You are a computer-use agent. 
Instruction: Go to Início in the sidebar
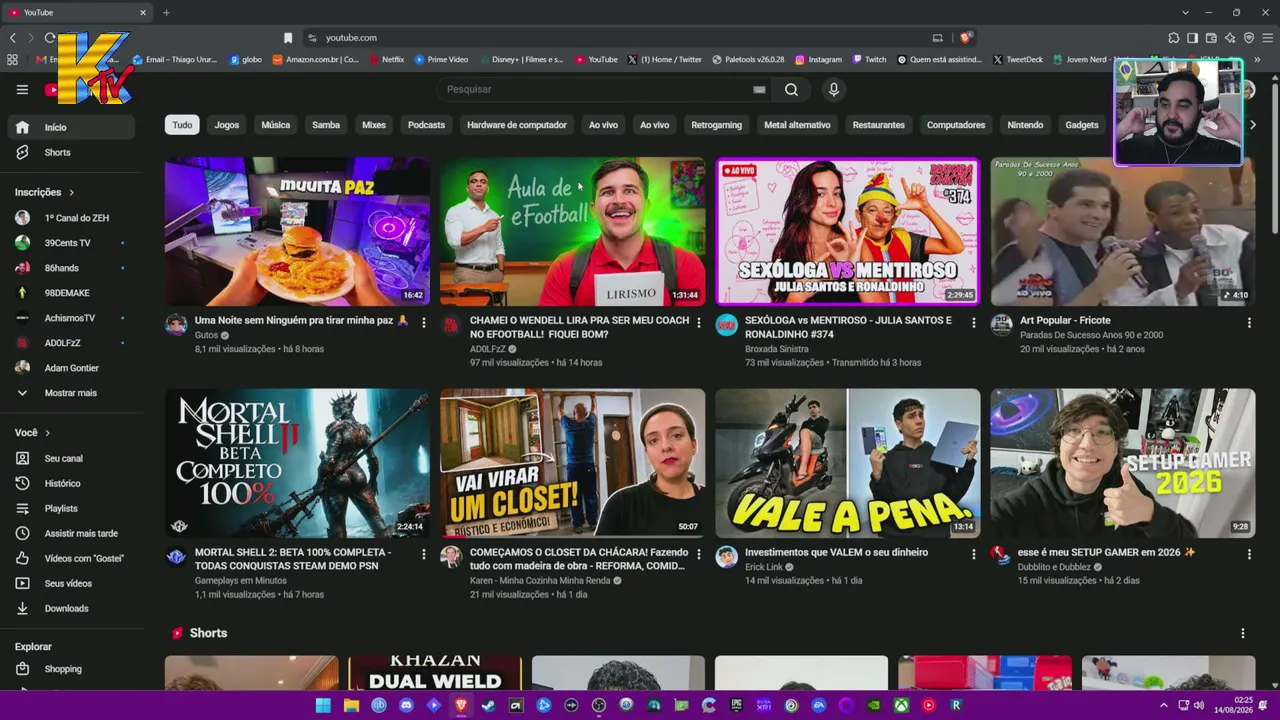(x=70, y=127)
